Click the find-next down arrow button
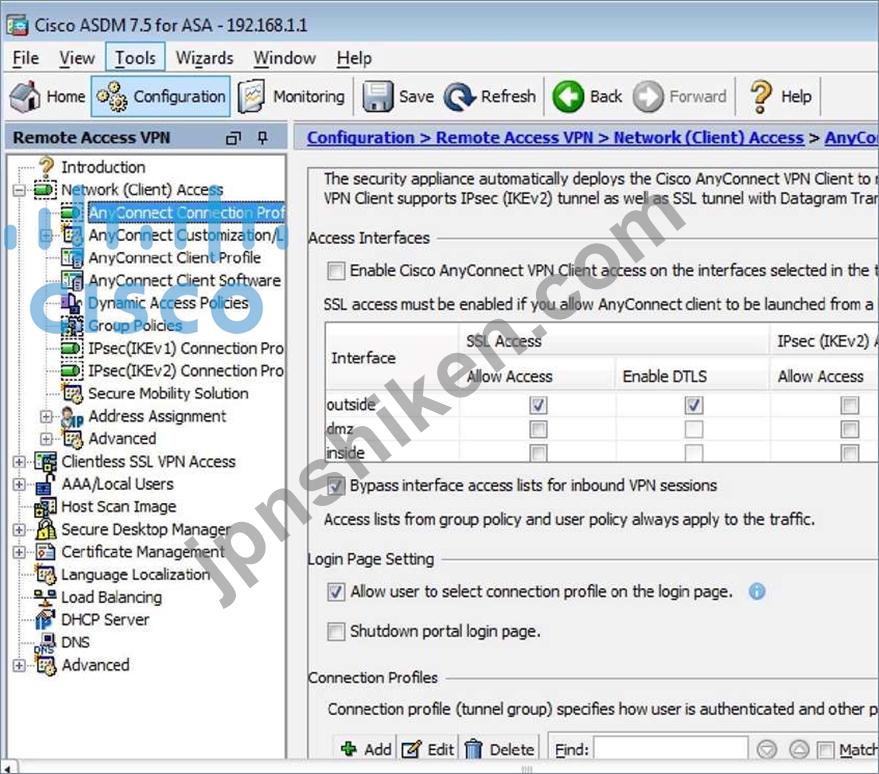Viewport: 879px width, 774px height. [x=766, y=749]
